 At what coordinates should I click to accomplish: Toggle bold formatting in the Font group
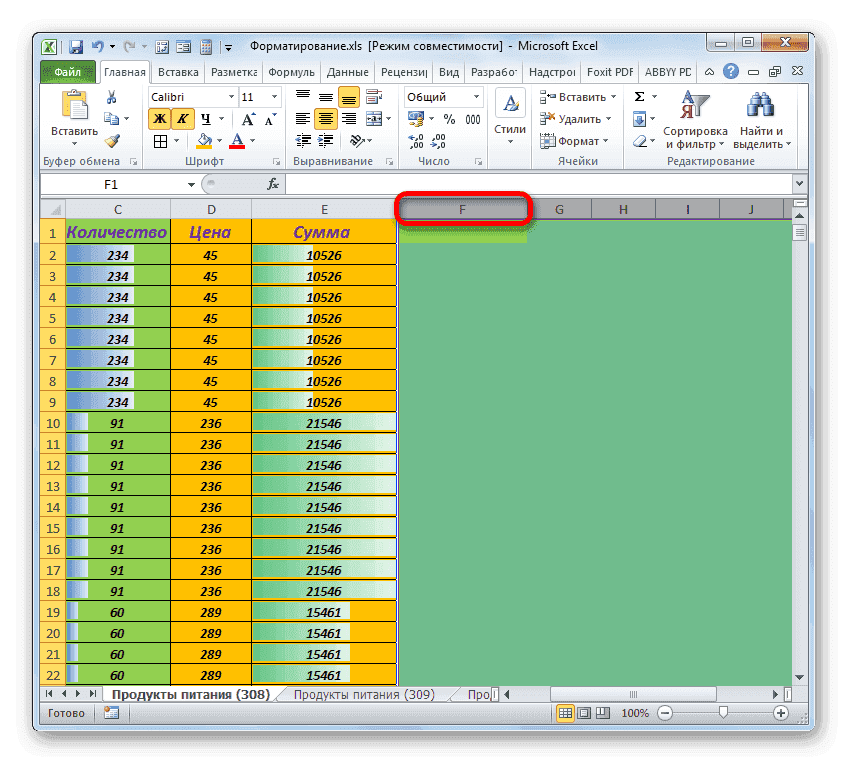160,119
